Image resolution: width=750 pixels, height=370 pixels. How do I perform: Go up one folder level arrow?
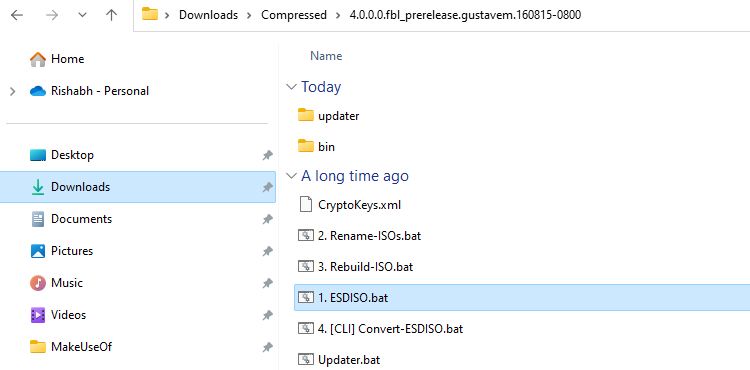pos(111,15)
